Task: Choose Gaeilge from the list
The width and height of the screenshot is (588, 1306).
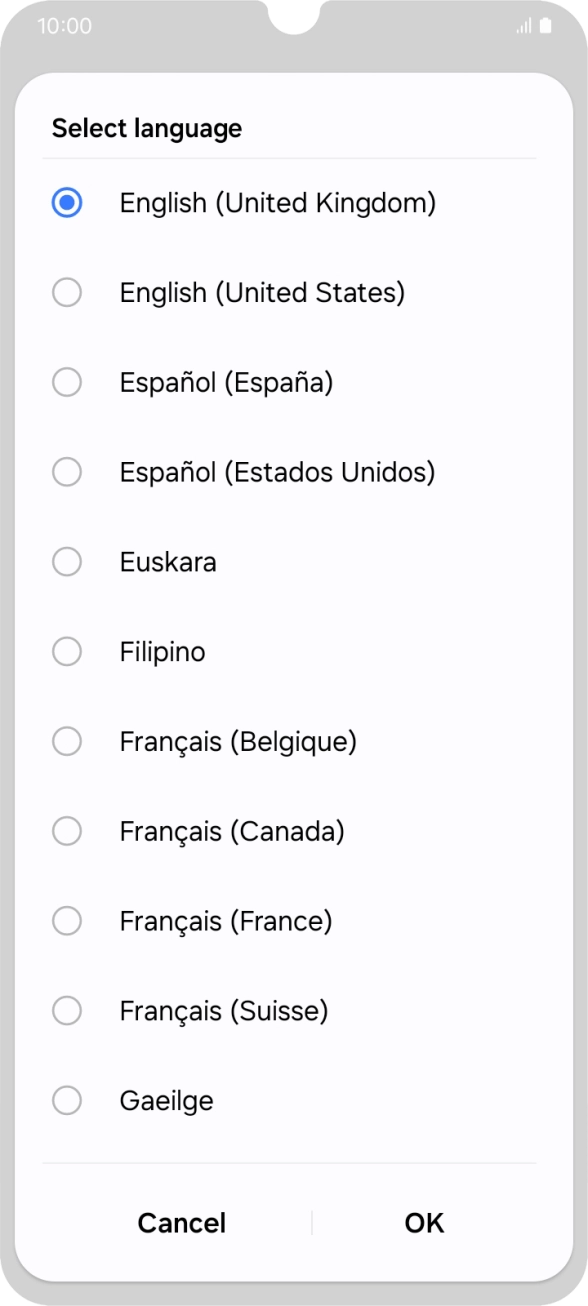Action: tap(67, 1100)
